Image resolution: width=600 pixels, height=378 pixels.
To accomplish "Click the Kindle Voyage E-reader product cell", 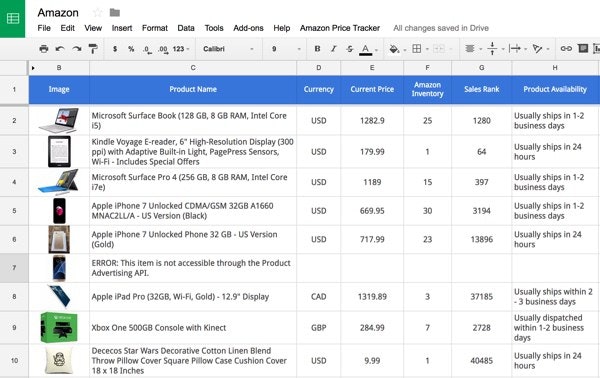I will [x=193, y=152].
